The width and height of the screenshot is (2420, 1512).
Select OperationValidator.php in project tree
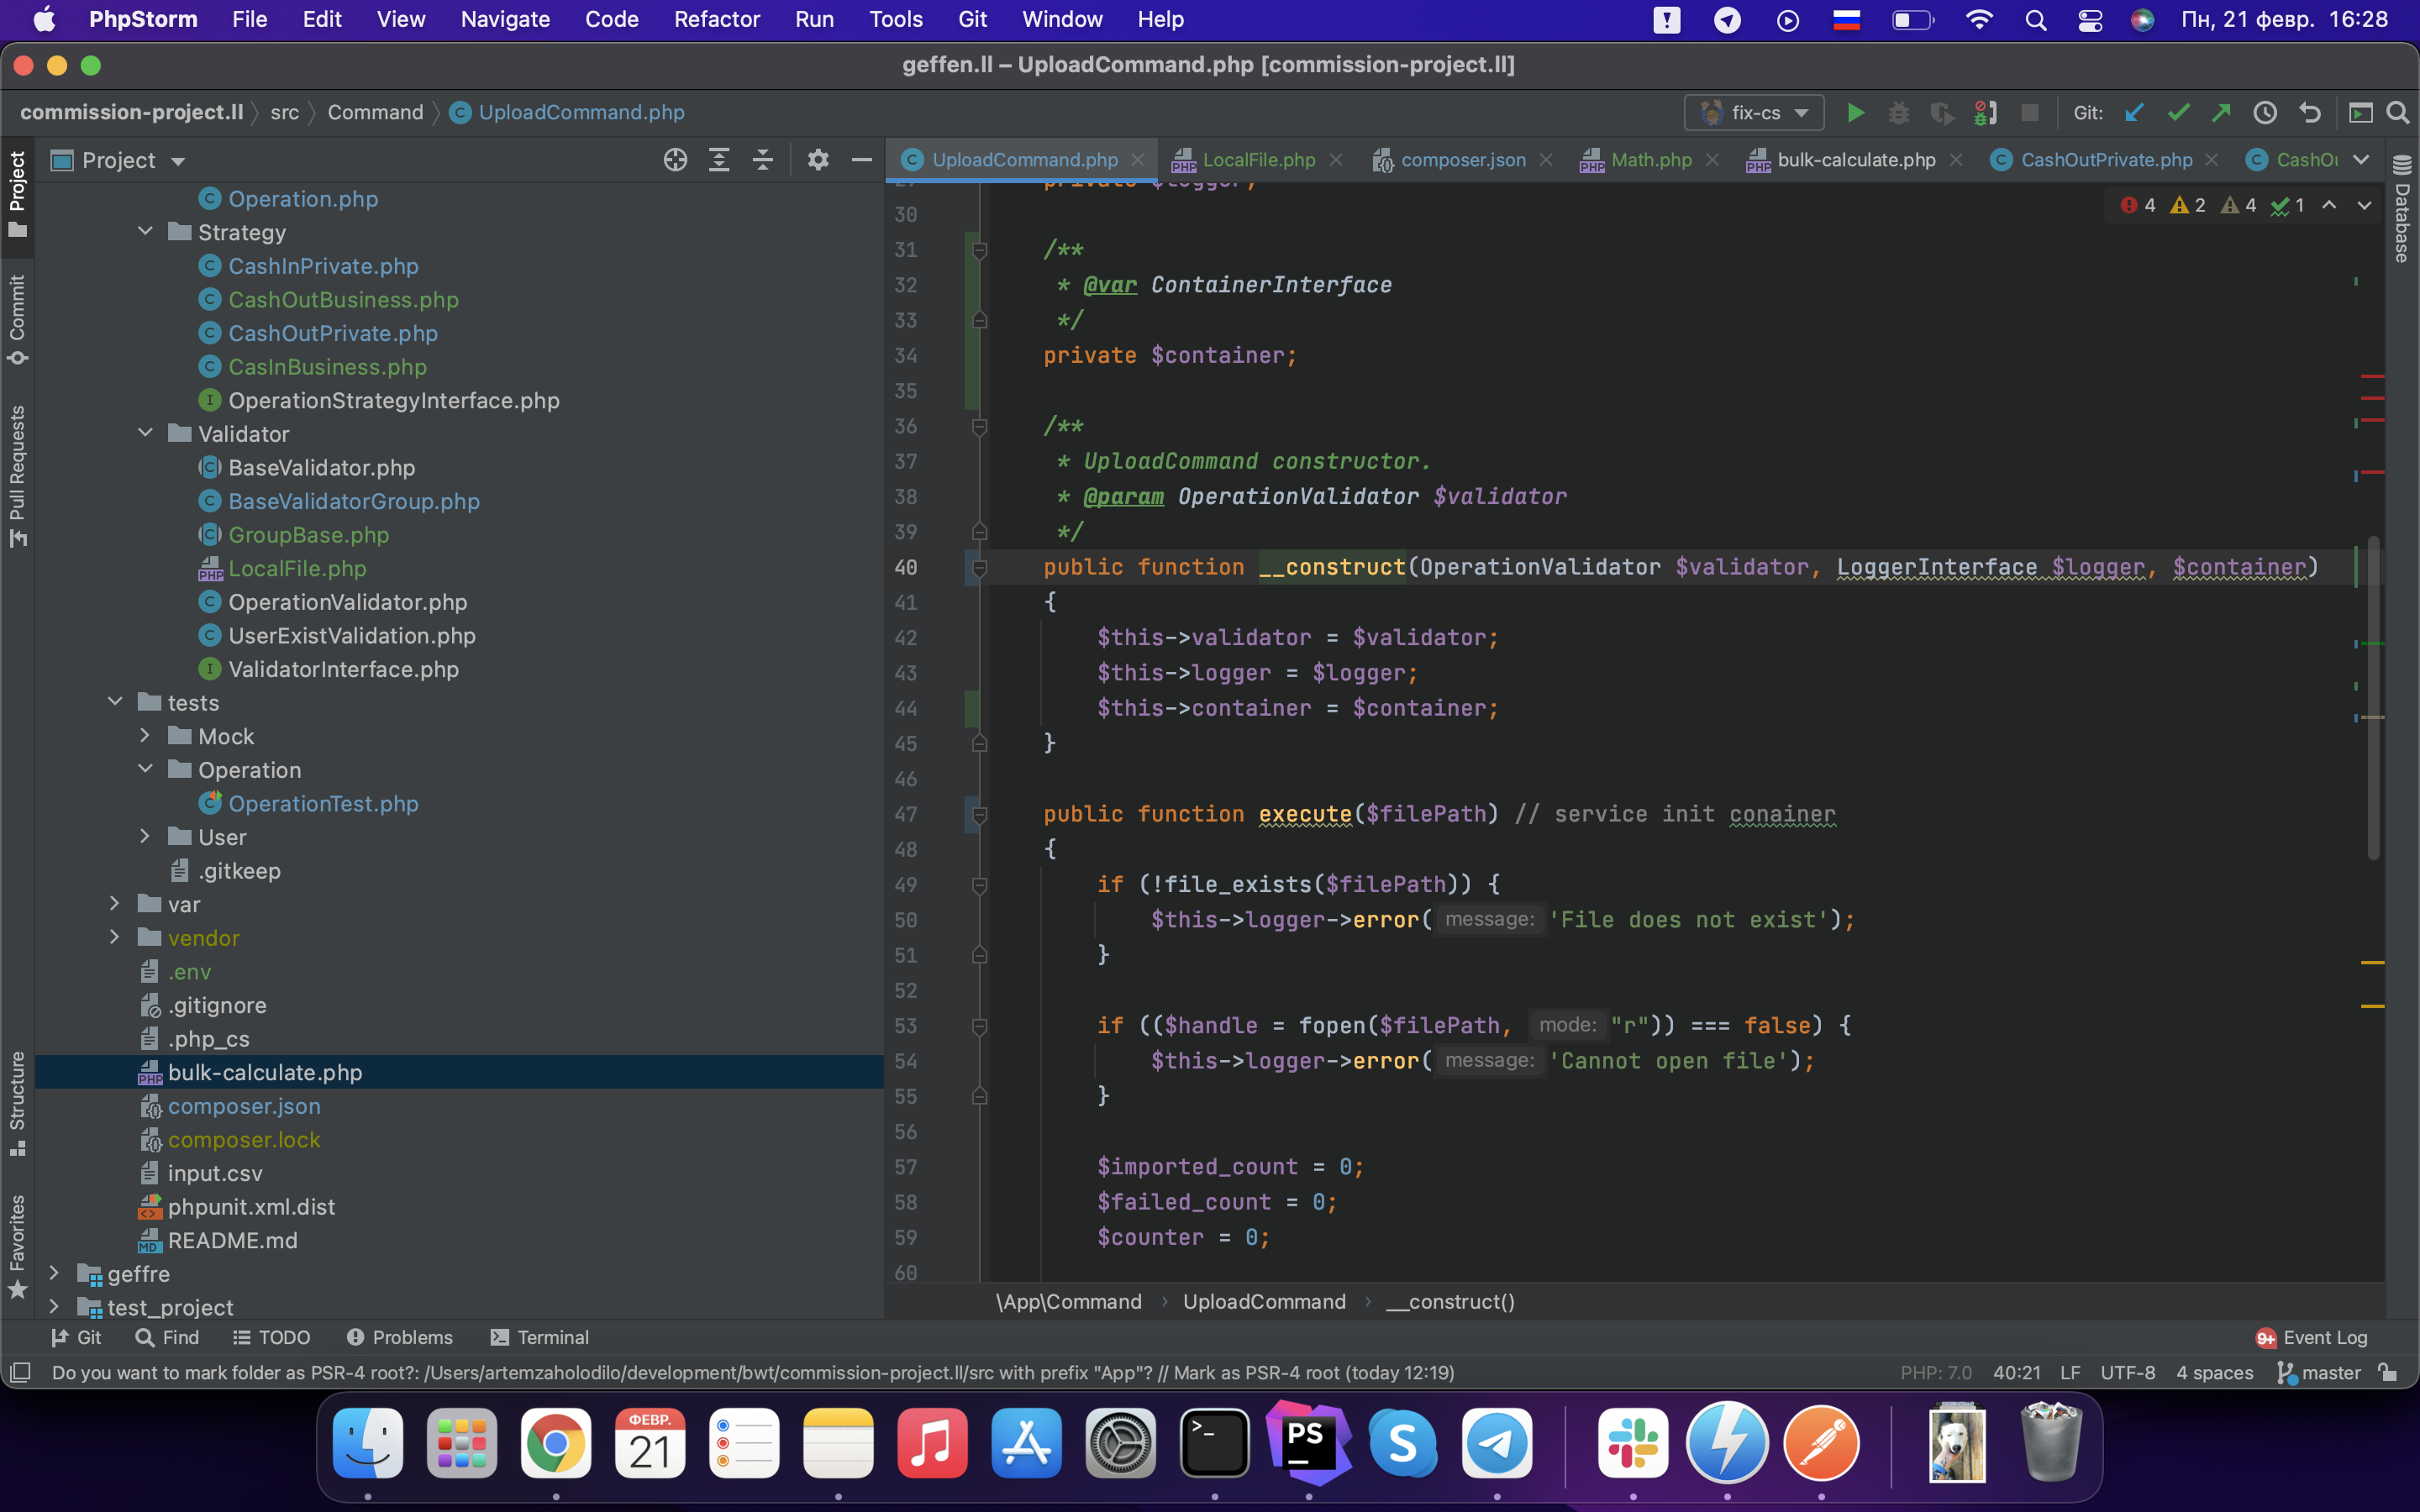click(347, 602)
